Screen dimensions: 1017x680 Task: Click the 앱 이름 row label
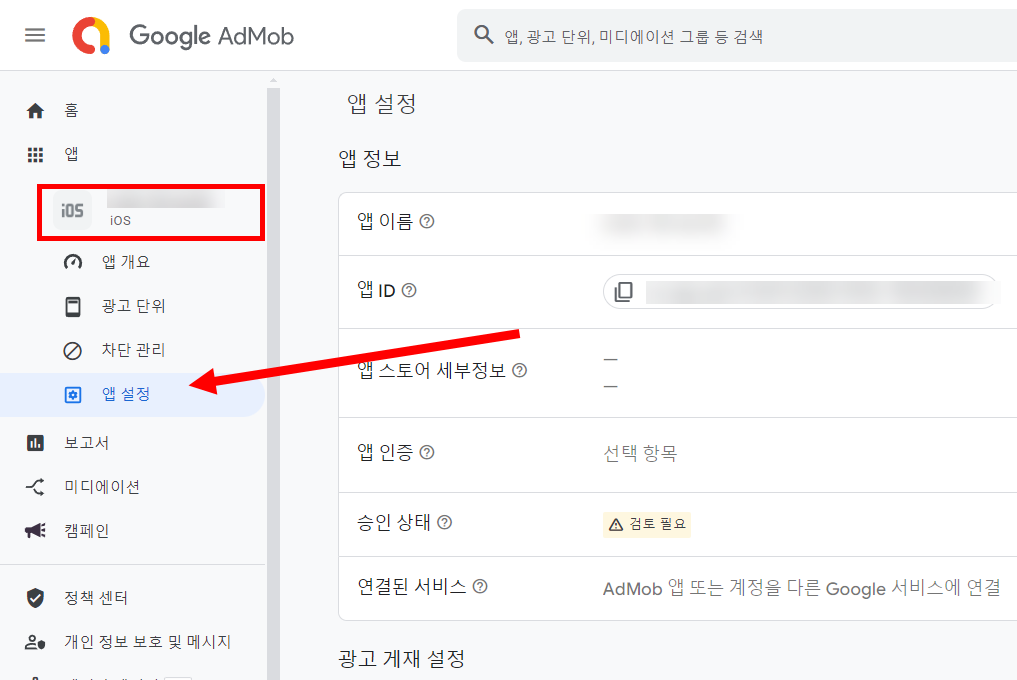(x=385, y=221)
